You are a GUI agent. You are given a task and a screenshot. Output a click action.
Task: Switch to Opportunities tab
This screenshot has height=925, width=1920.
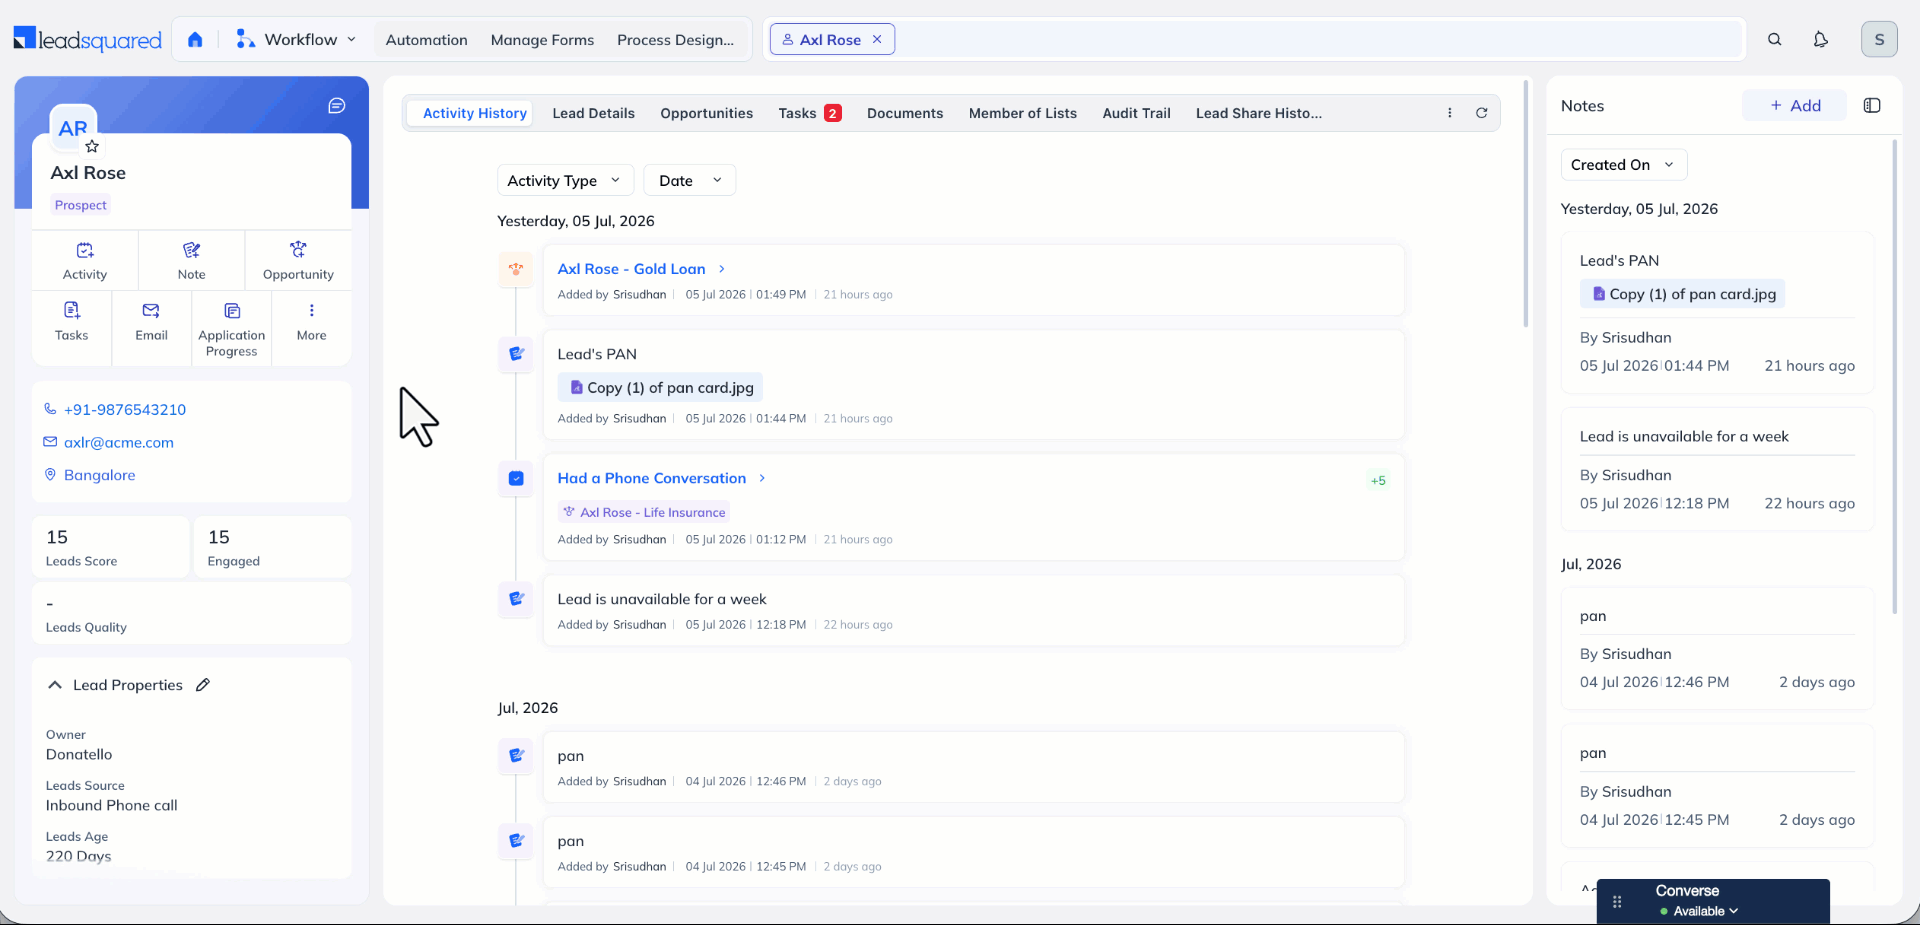[x=706, y=113]
